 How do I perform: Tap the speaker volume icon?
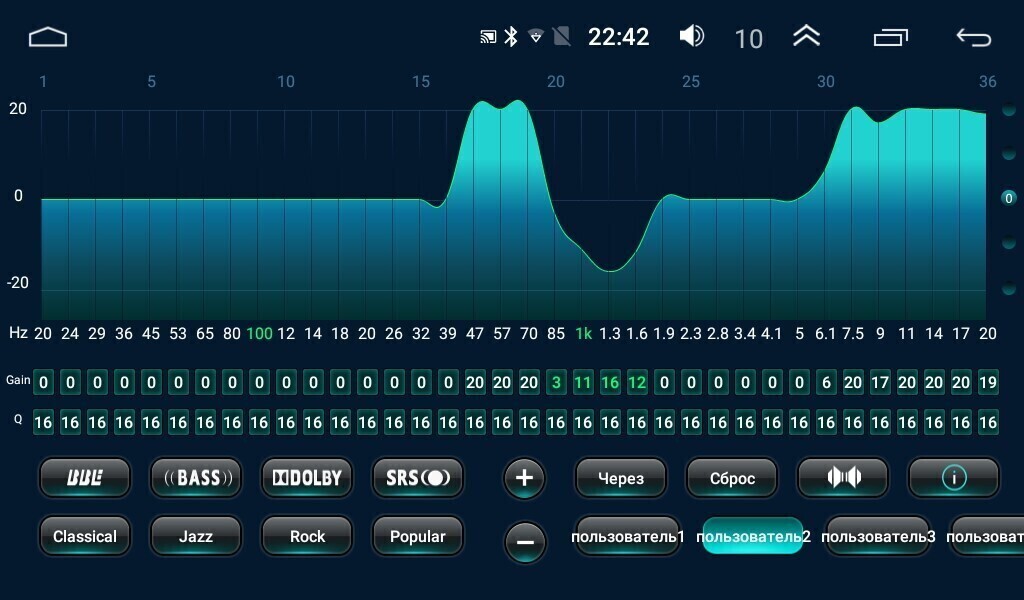click(691, 37)
